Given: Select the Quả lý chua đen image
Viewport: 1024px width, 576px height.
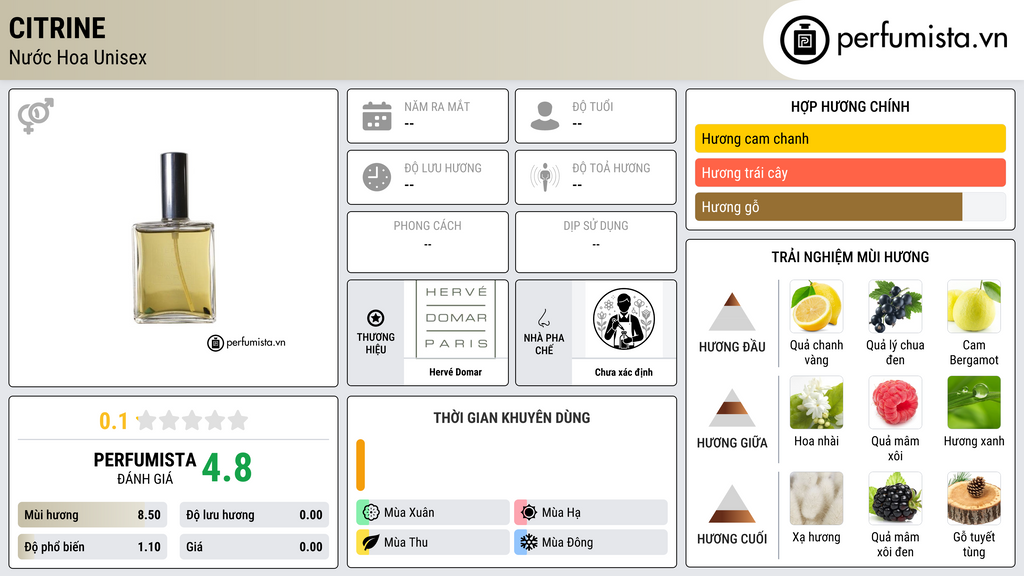Looking at the screenshot, I should click(x=895, y=306).
